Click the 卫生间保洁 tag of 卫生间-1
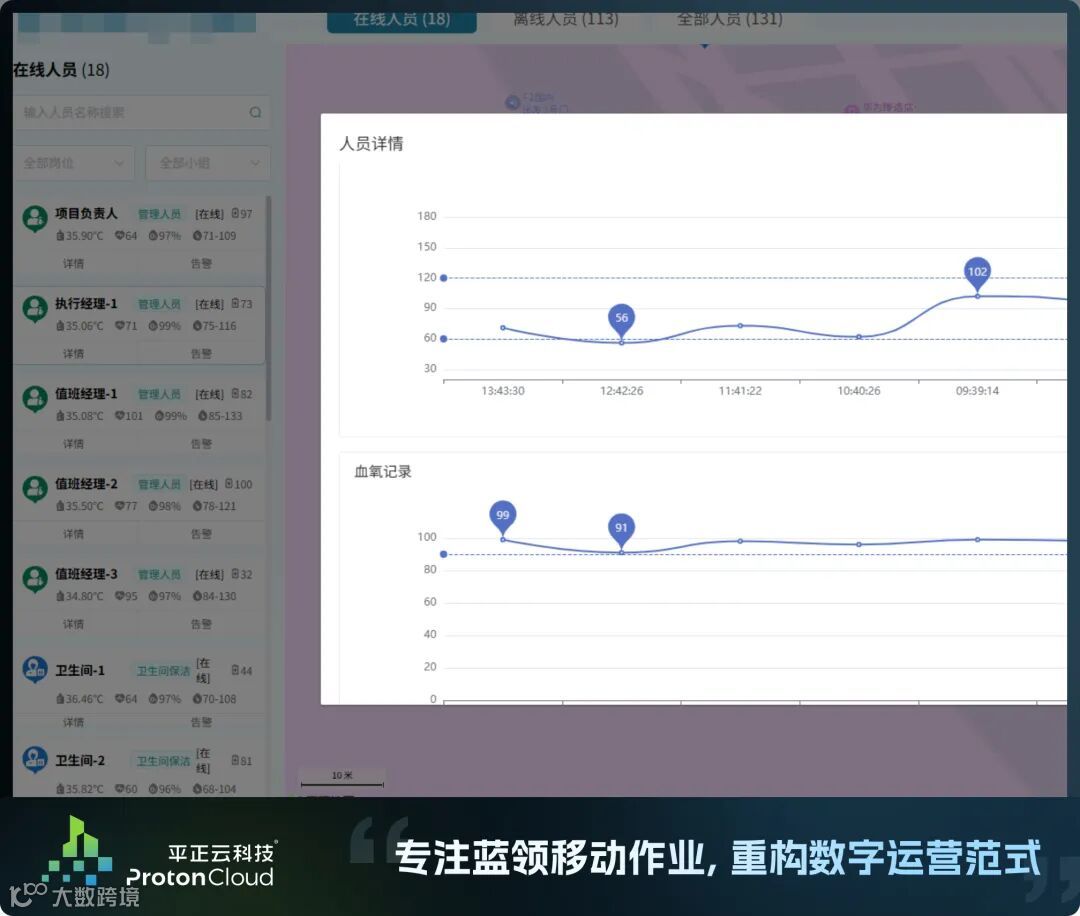Screen dimensions: 1080x916 click(163, 671)
